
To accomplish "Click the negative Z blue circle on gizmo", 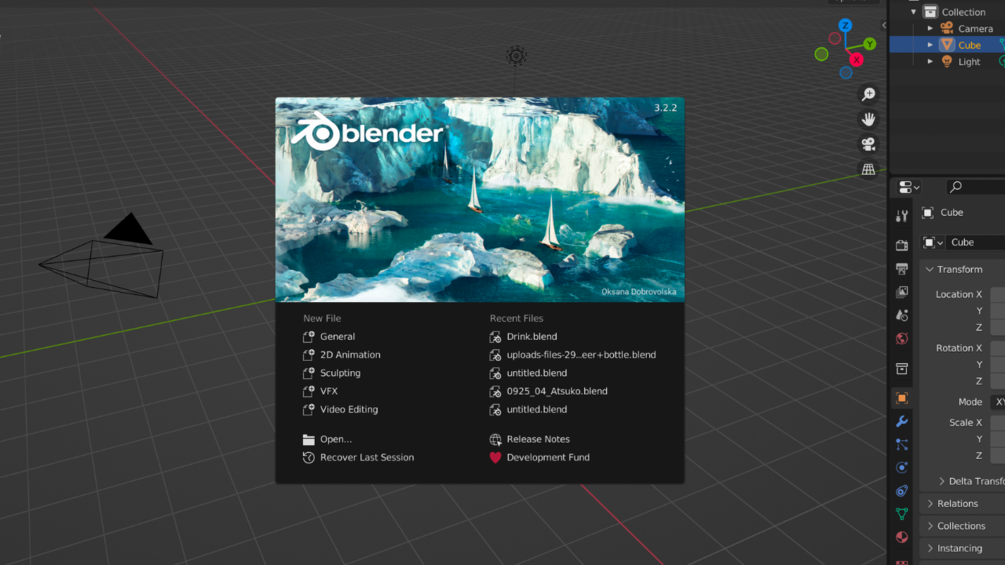I will pyautogui.click(x=846, y=73).
